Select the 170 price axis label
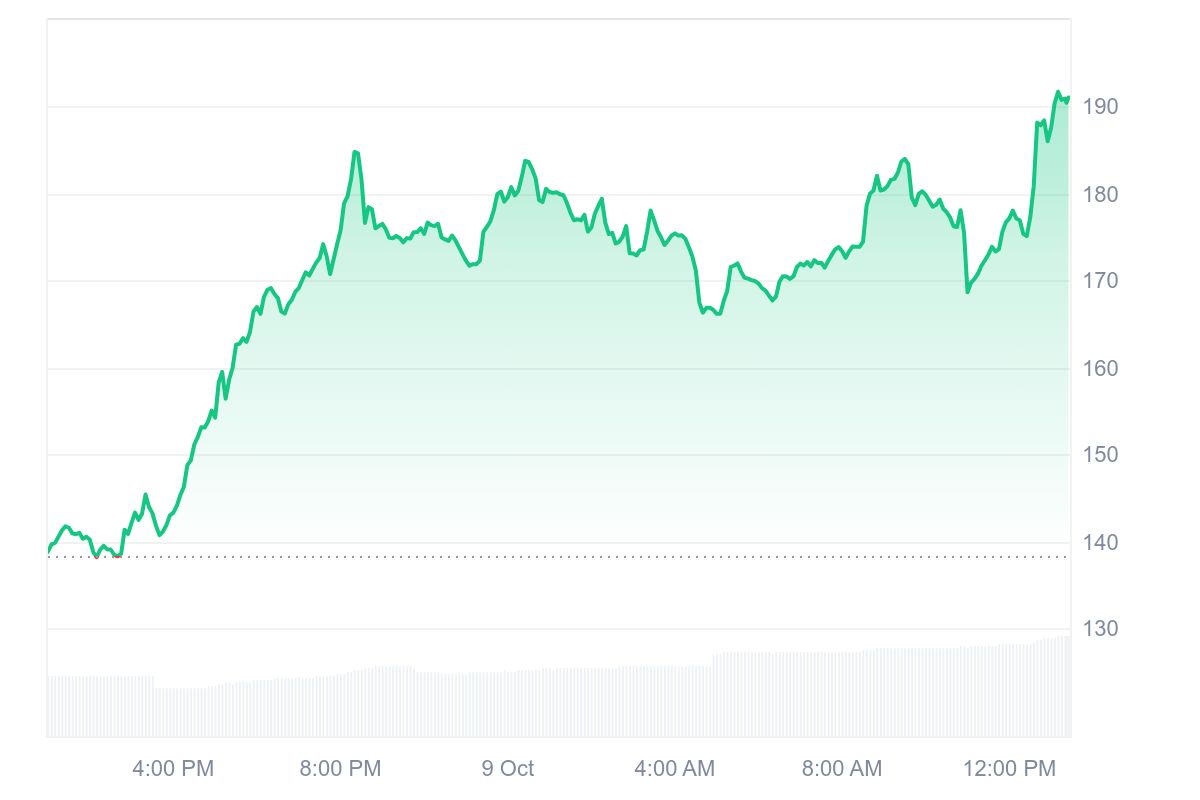 tap(1098, 281)
